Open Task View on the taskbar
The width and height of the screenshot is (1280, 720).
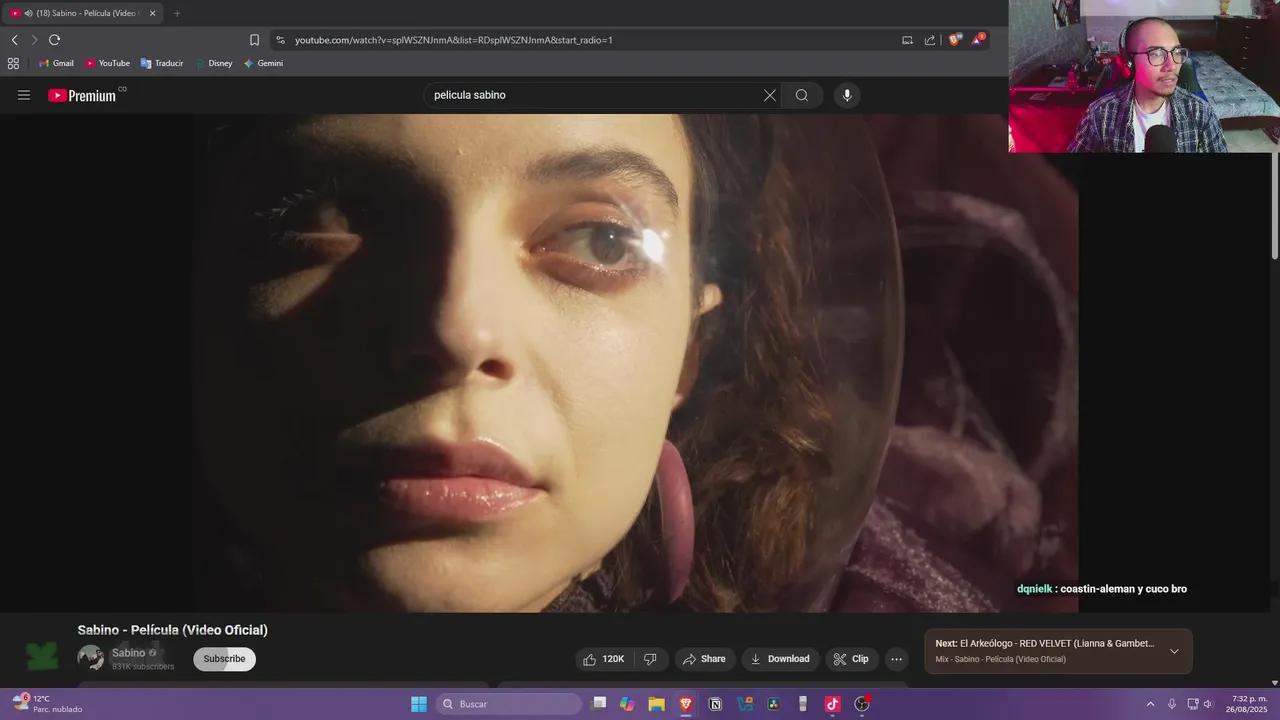[599, 704]
